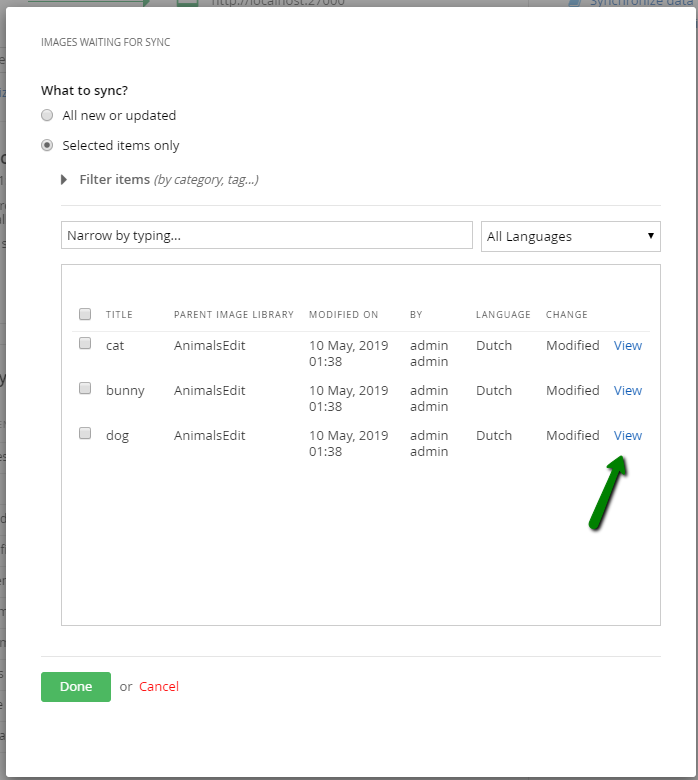The width and height of the screenshot is (698, 780).
Task: Check the box for the 'cat' row
Action: 85,343
